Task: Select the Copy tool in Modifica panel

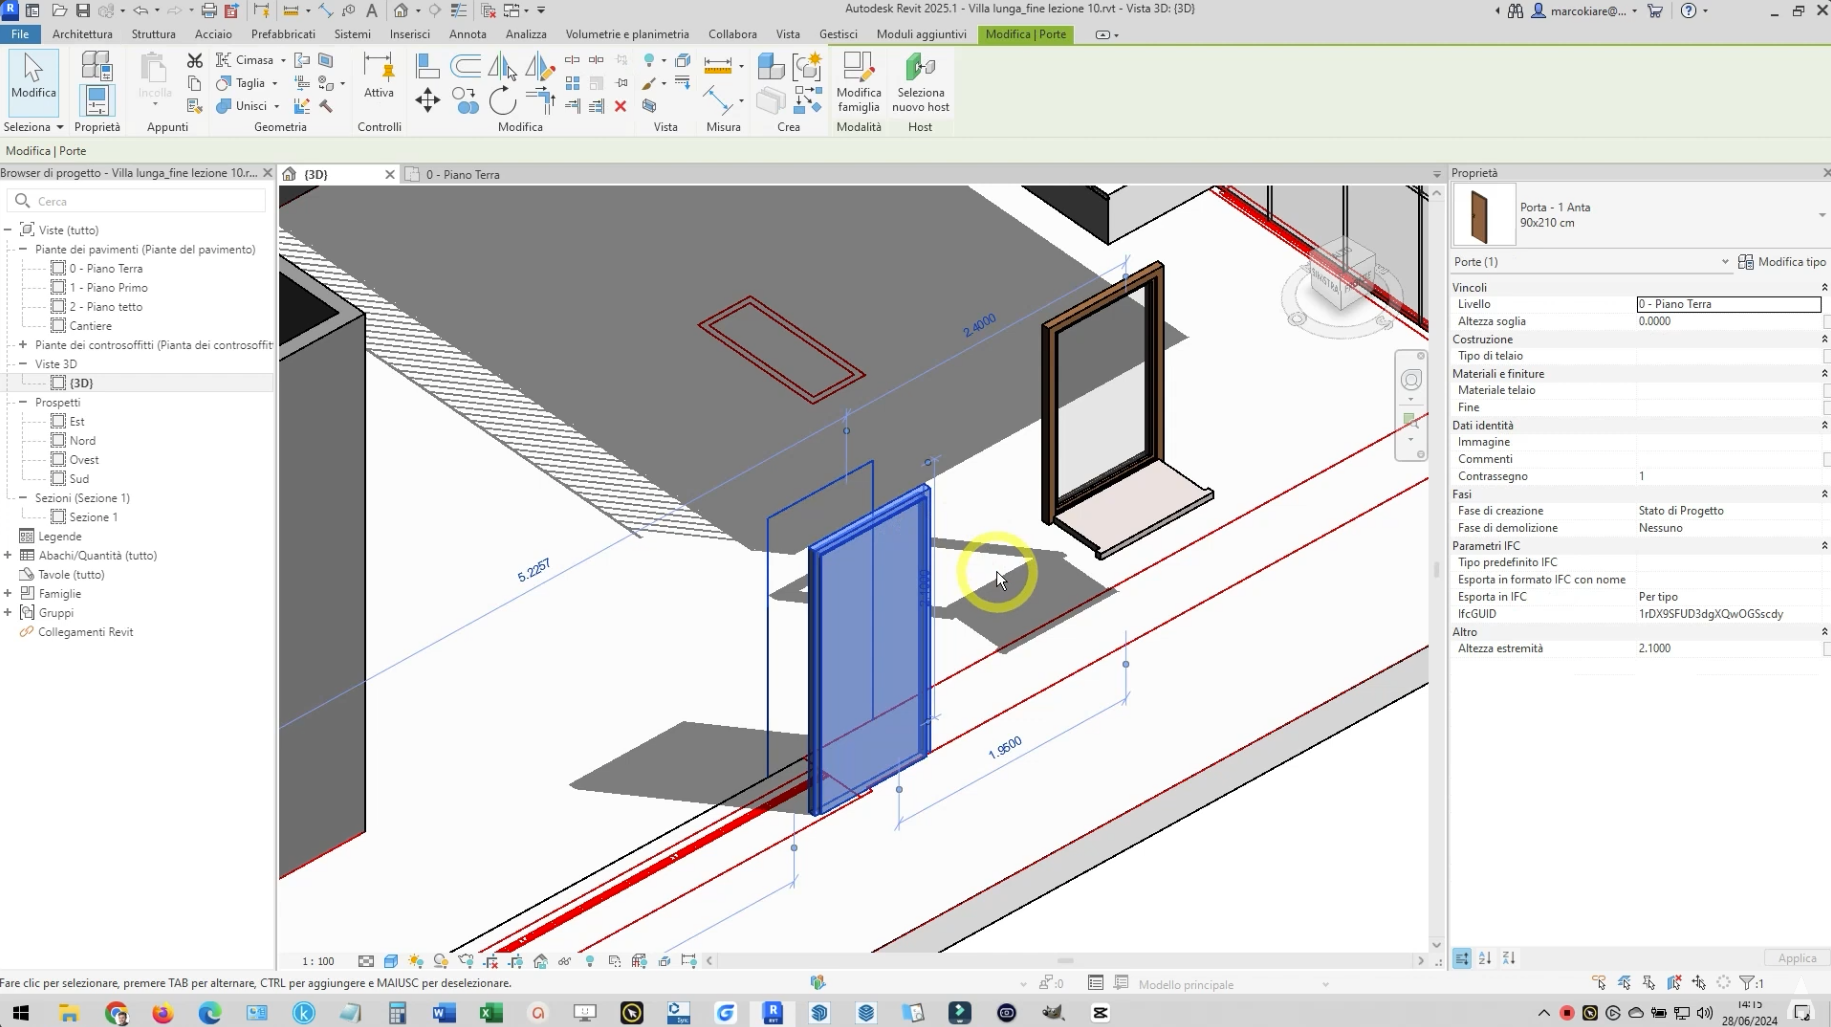Action: tap(465, 100)
